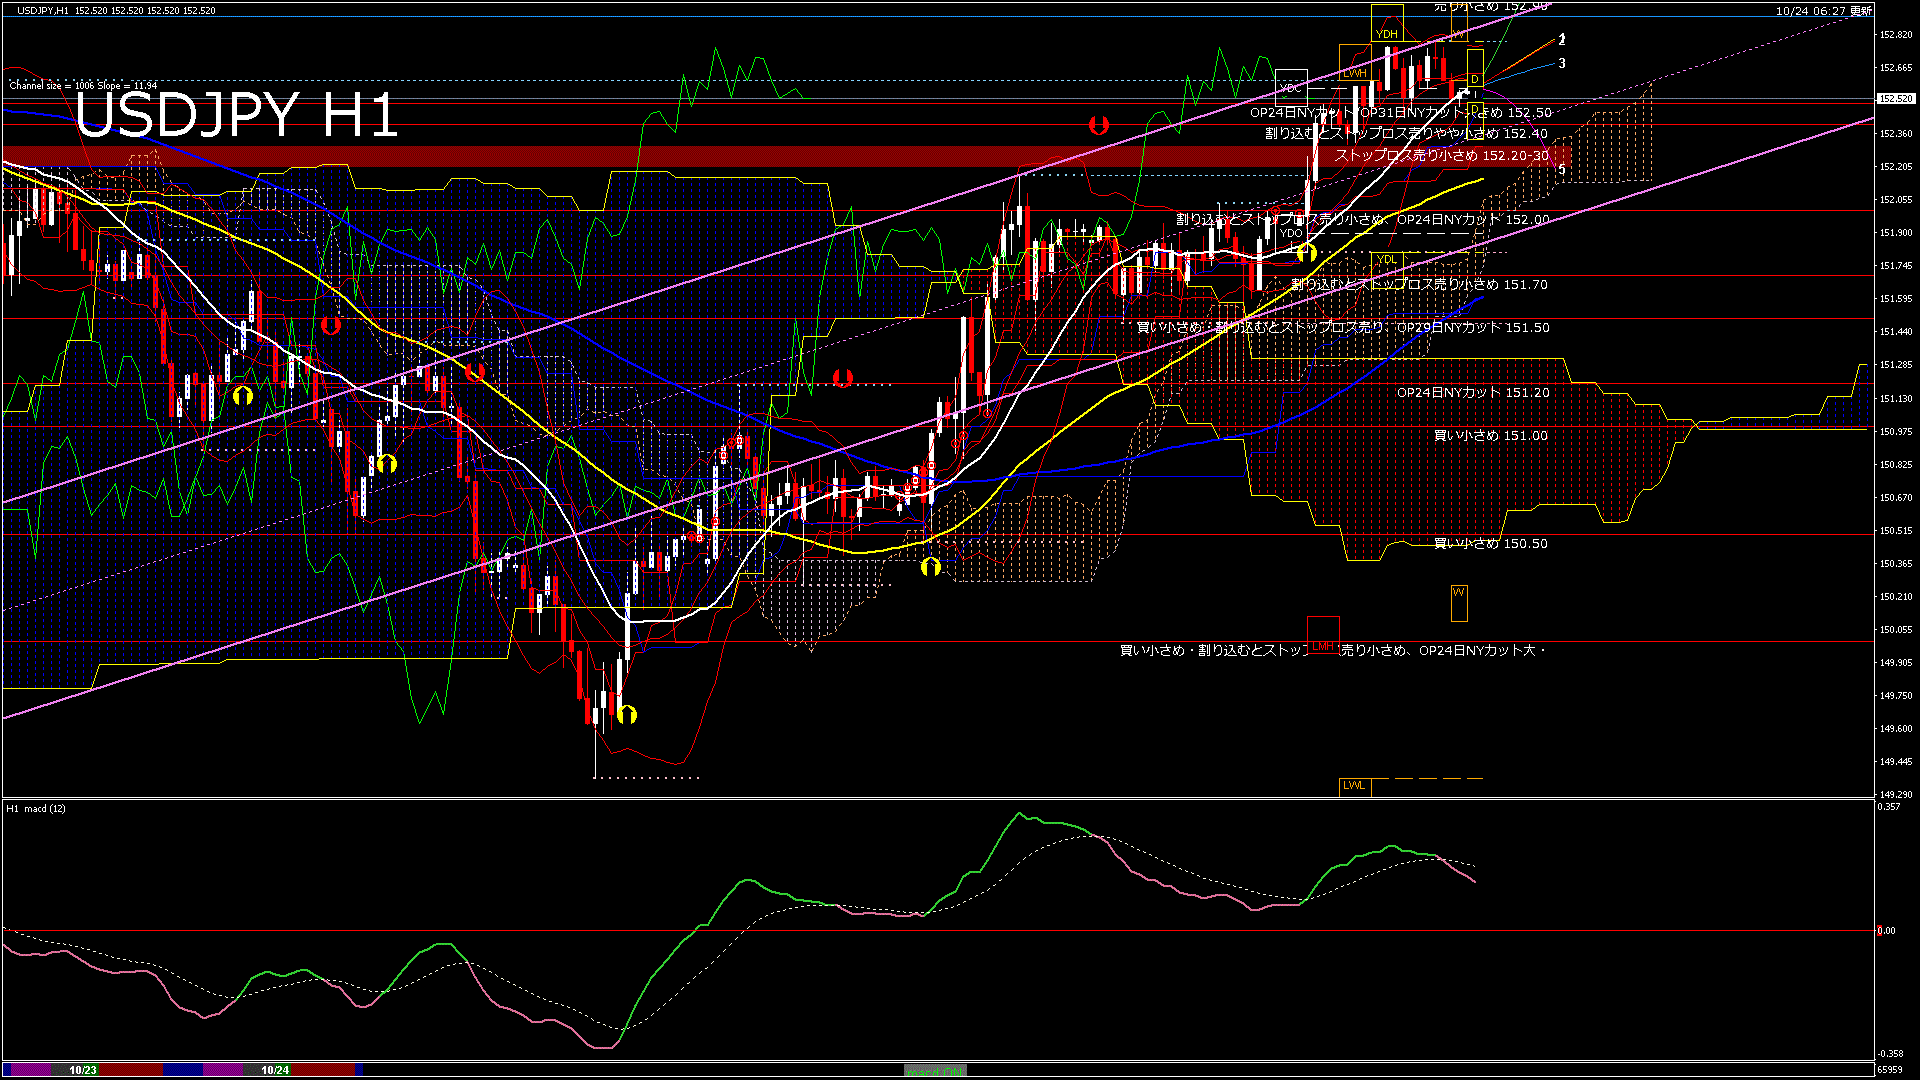Toggle the white U marker near 150.55 cloud area
1920x1080 pixels.
(930, 567)
